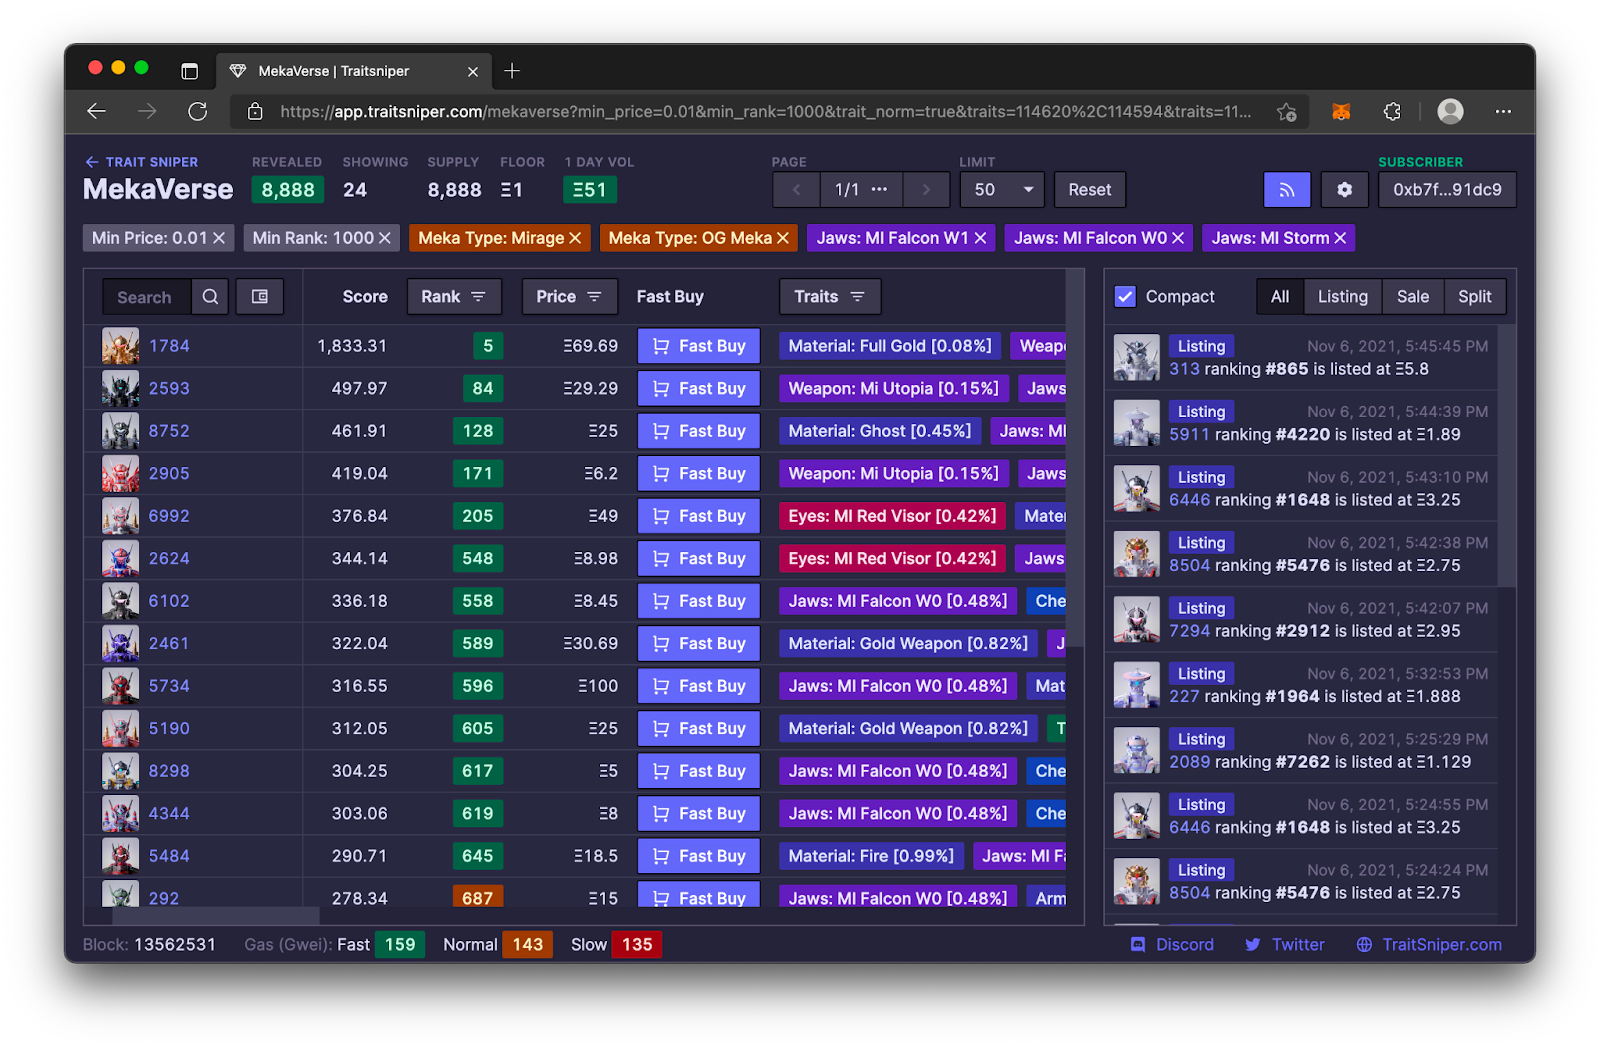This screenshot has height=1048, width=1600.
Task: Remove Meka Type OG Meka filter
Action: pyautogui.click(x=783, y=238)
